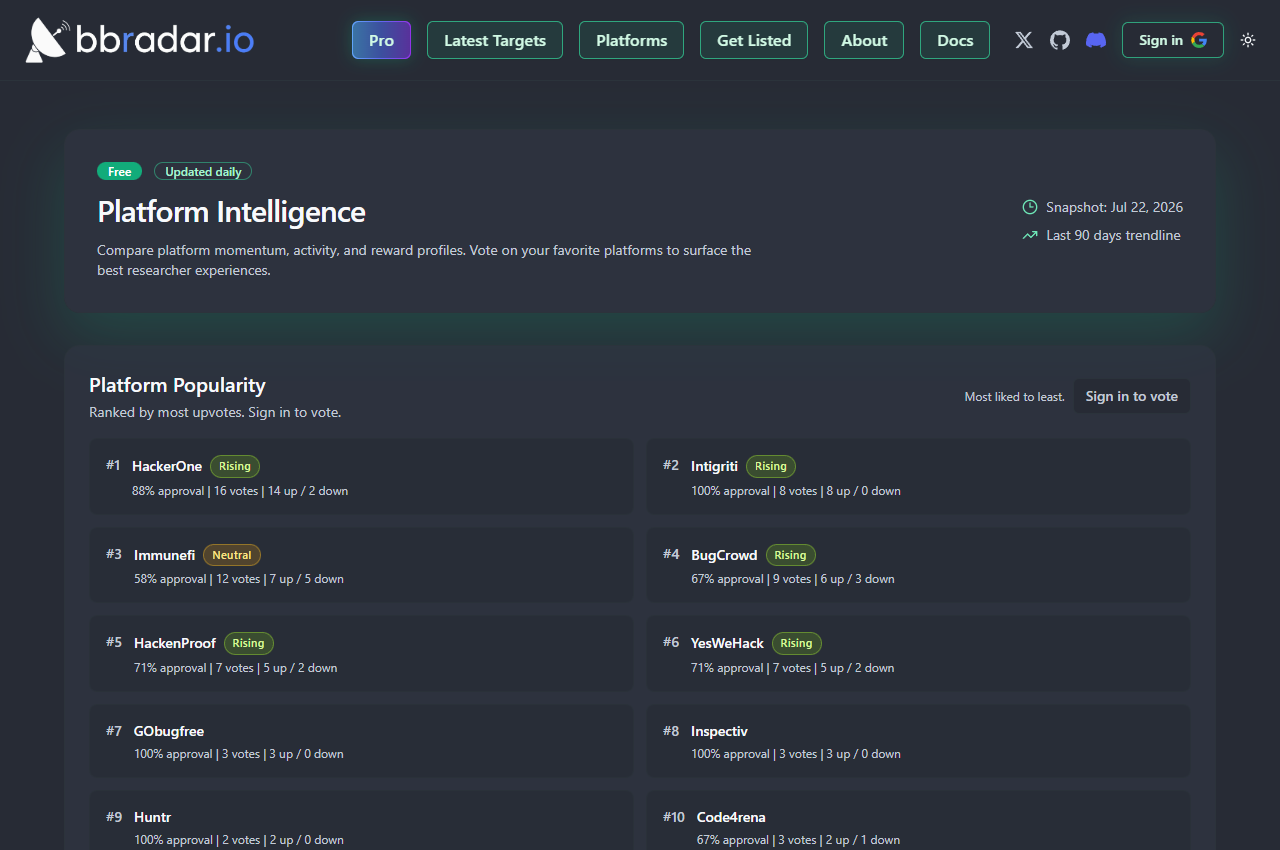
Task: Click the Rising badge beside BugCrowd
Action: pyautogui.click(x=791, y=555)
